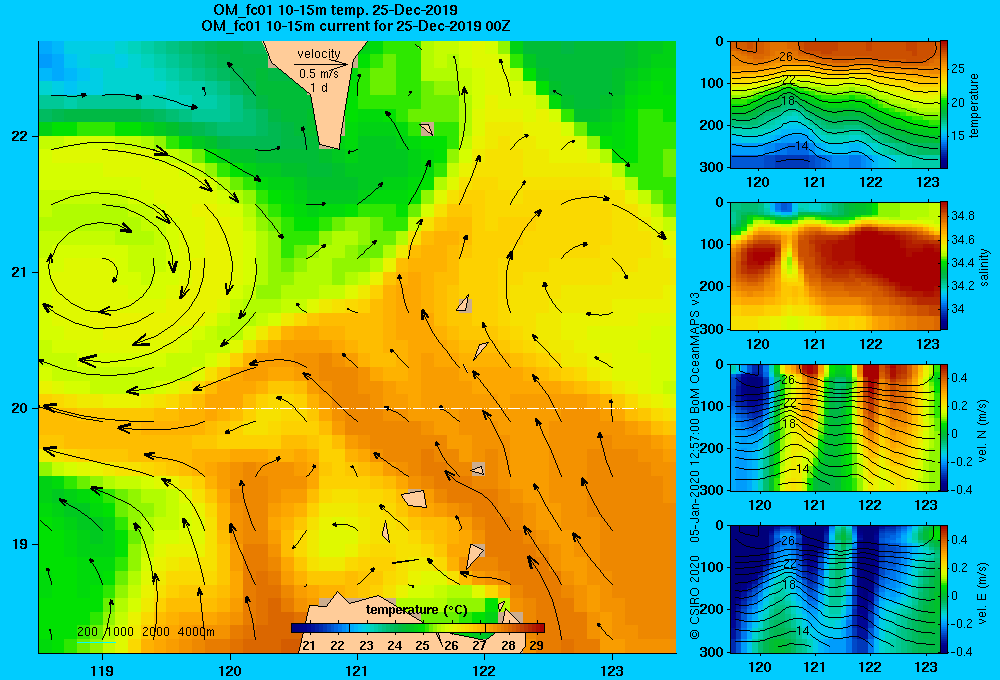Select the velocity reference arrow in the legend

tap(321, 64)
